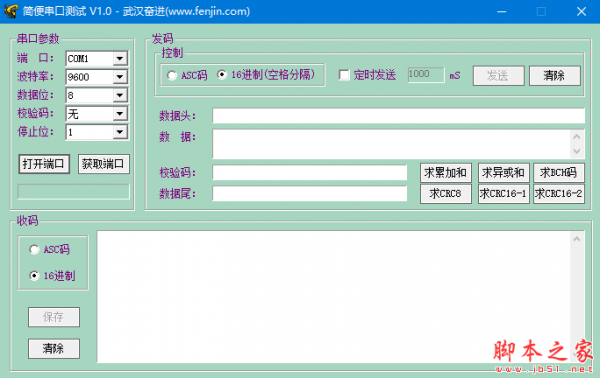
Task: Click the 保存 button in 收码
Action: (x=54, y=317)
